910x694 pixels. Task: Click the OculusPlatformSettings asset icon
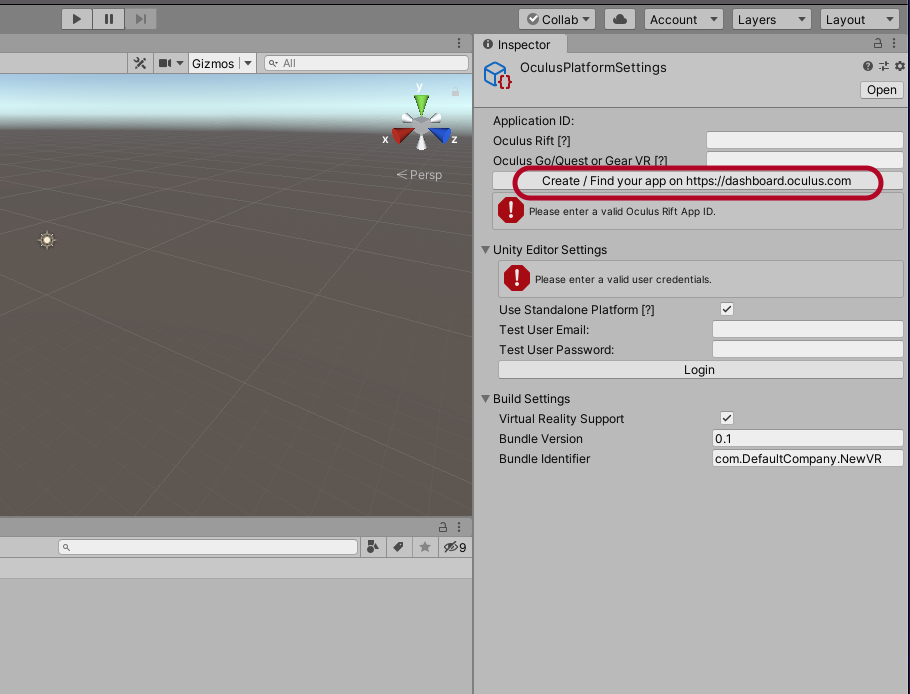(x=497, y=75)
